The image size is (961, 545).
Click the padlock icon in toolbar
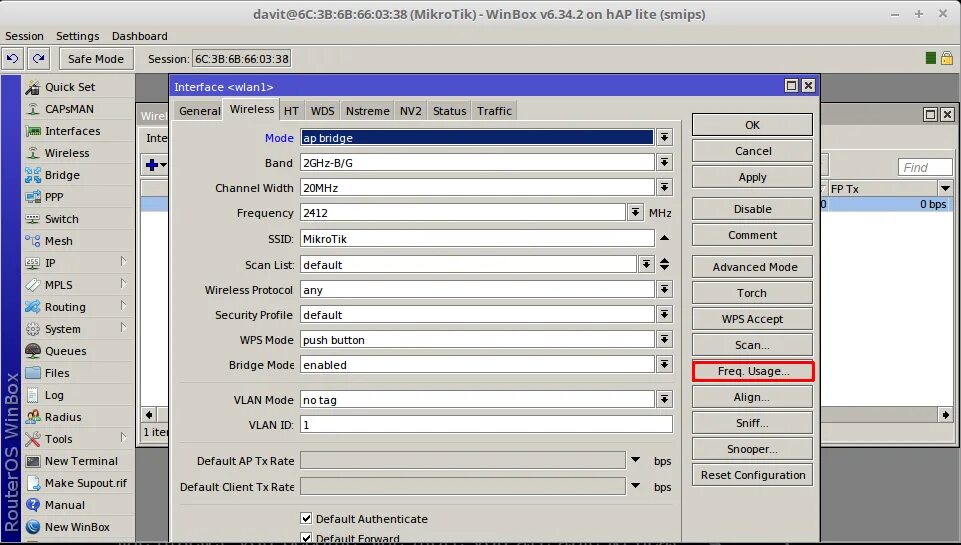pos(947,58)
